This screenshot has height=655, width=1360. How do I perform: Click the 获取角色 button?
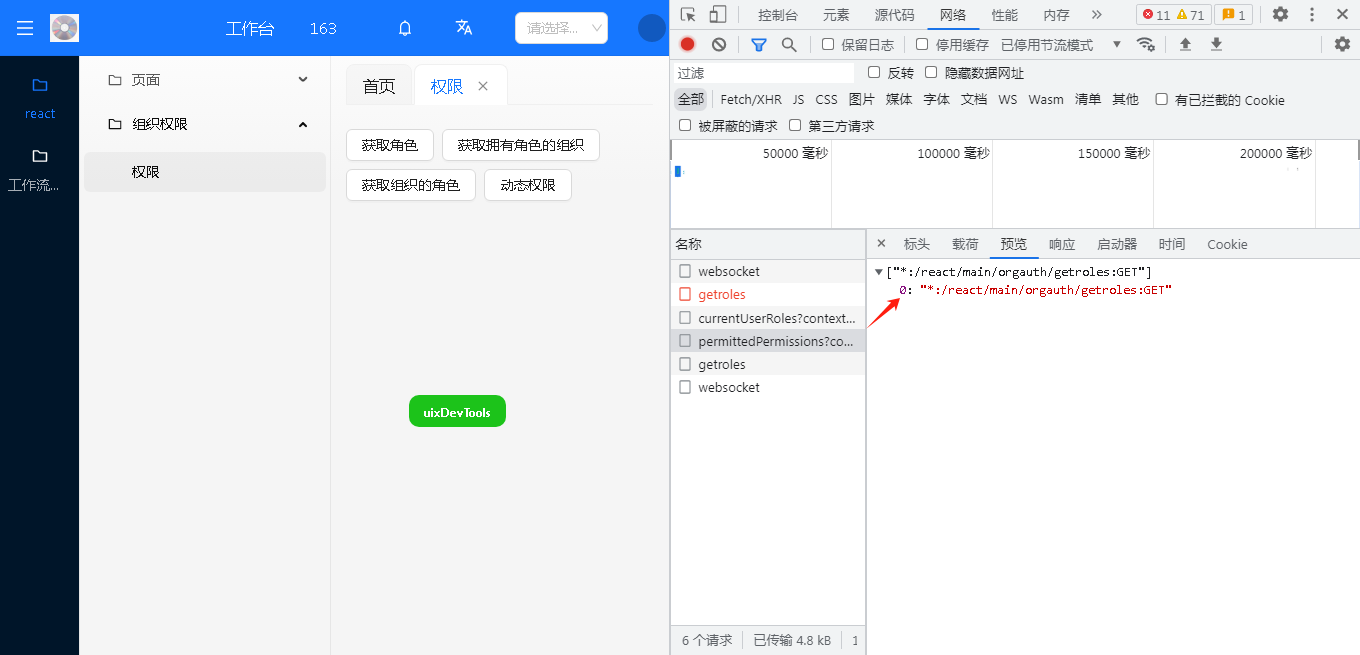[x=390, y=145]
